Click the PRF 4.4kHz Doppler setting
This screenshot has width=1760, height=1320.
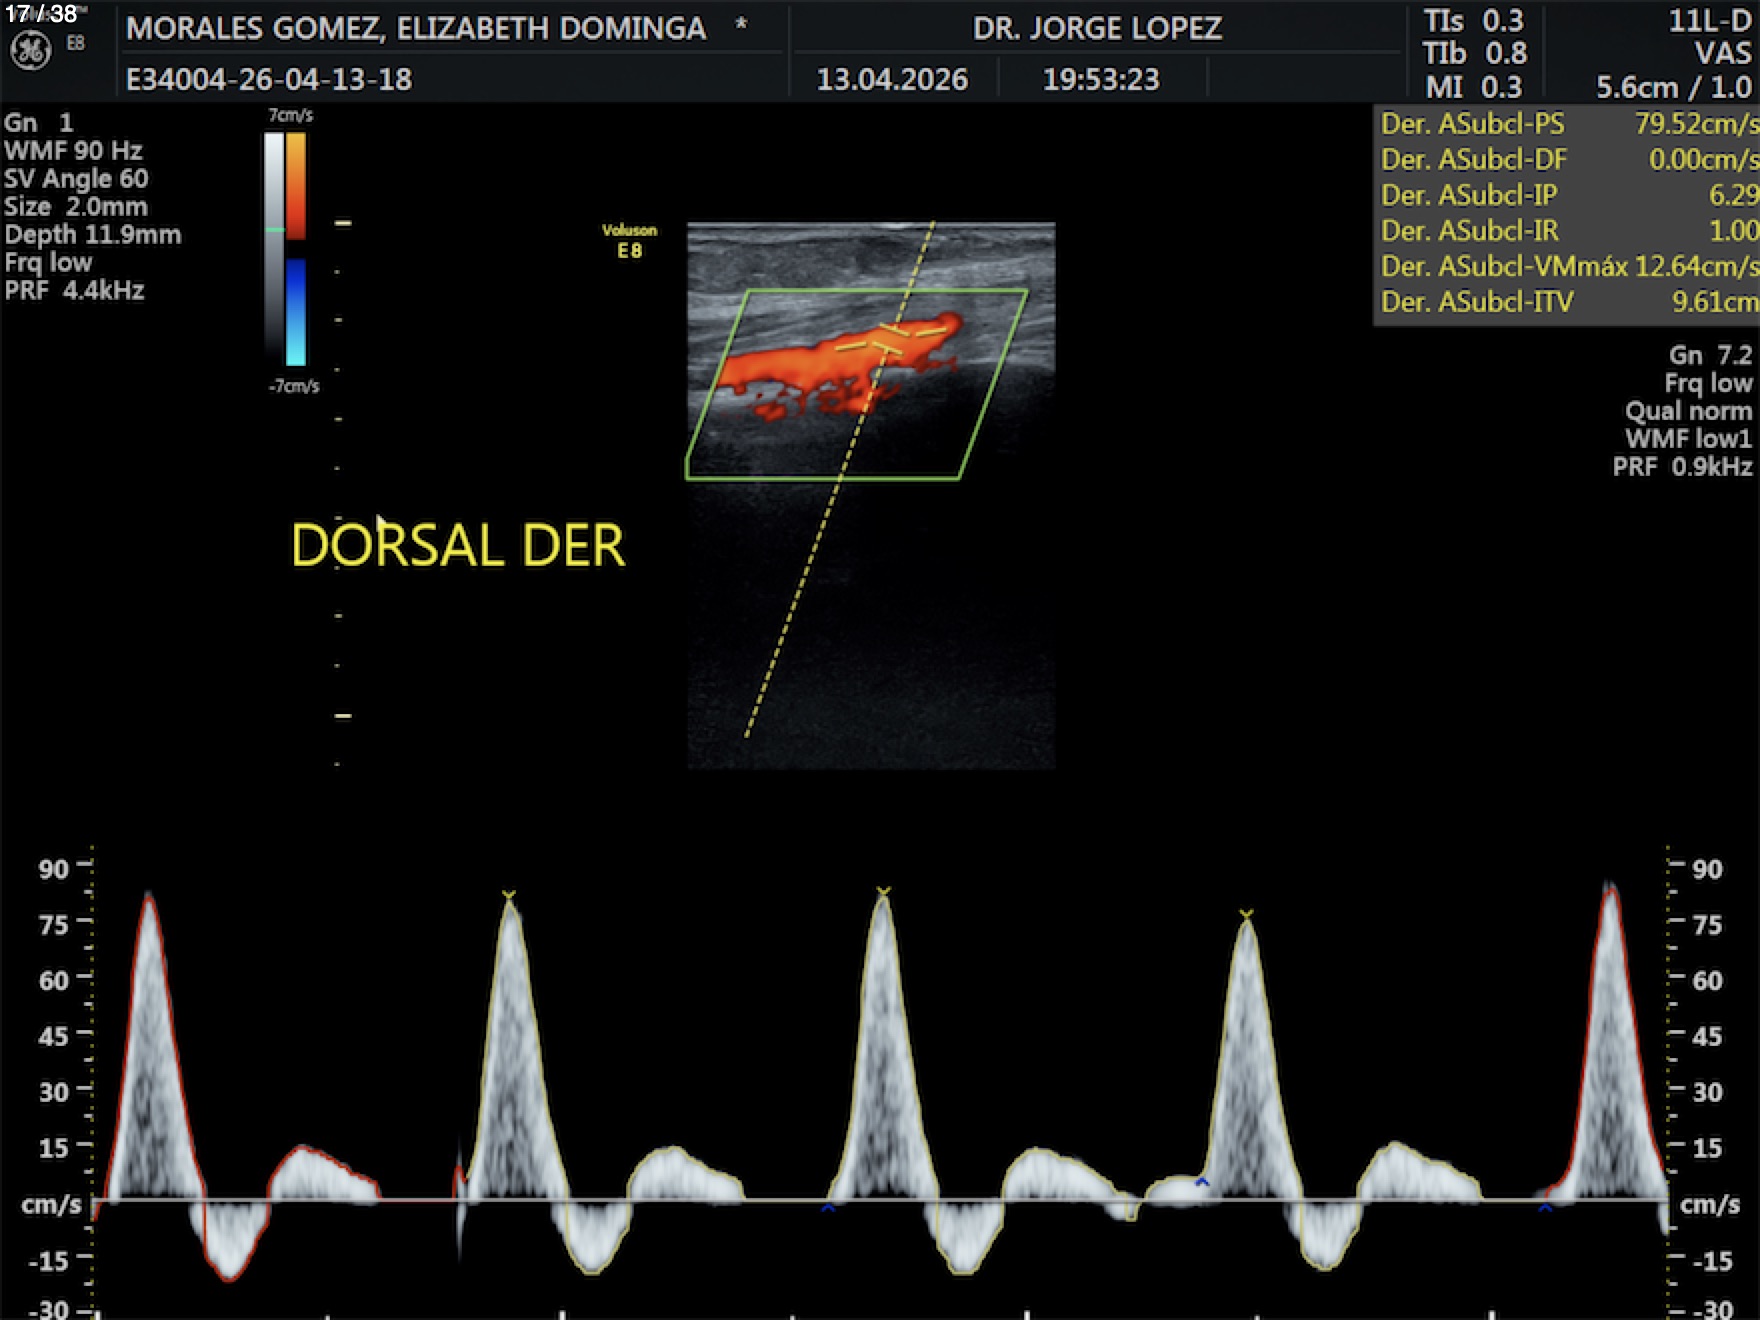coord(75,291)
